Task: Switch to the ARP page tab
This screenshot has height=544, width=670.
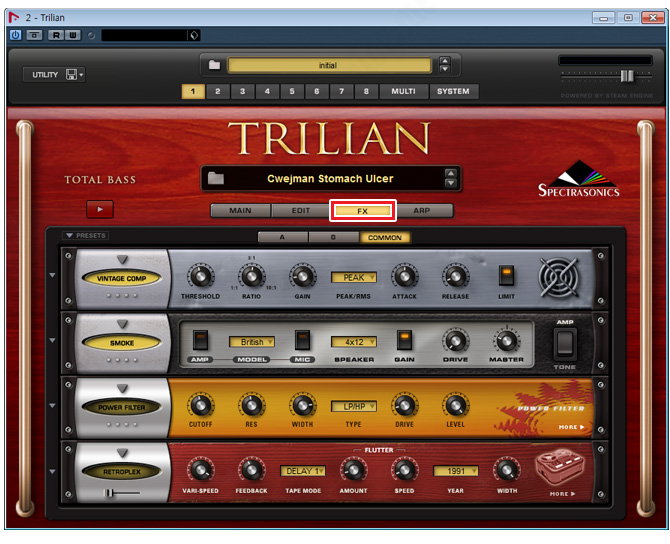Action: point(421,210)
